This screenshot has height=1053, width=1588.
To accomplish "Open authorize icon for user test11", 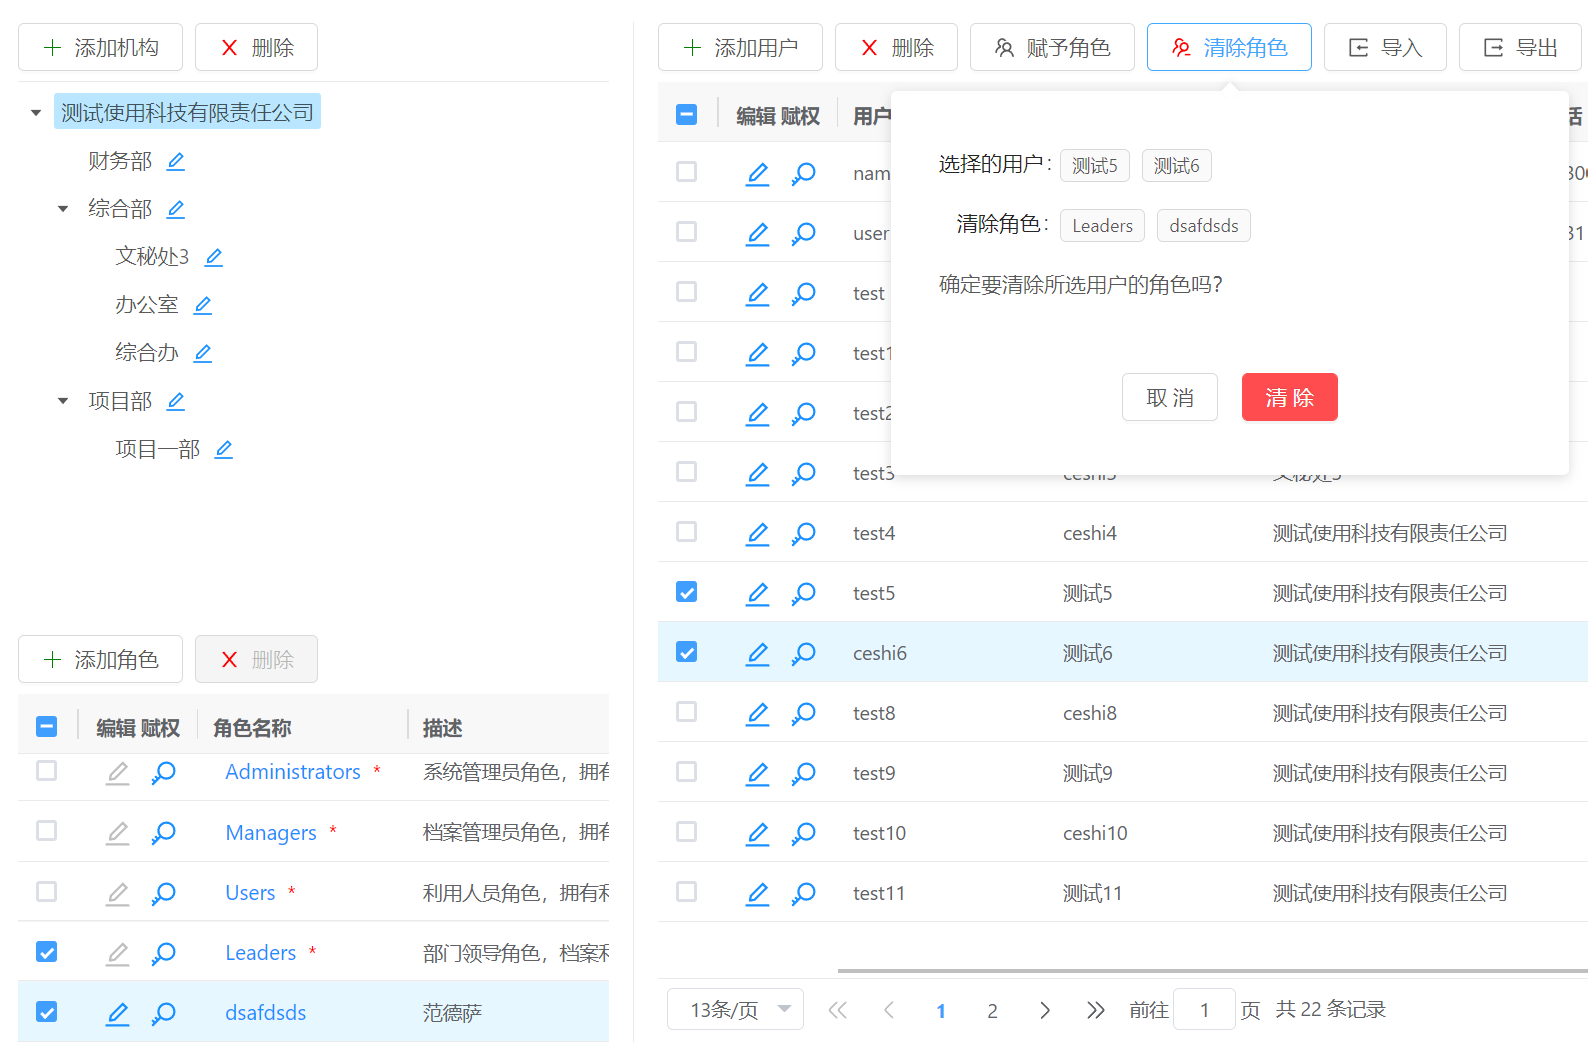I will click(x=803, y=893).
